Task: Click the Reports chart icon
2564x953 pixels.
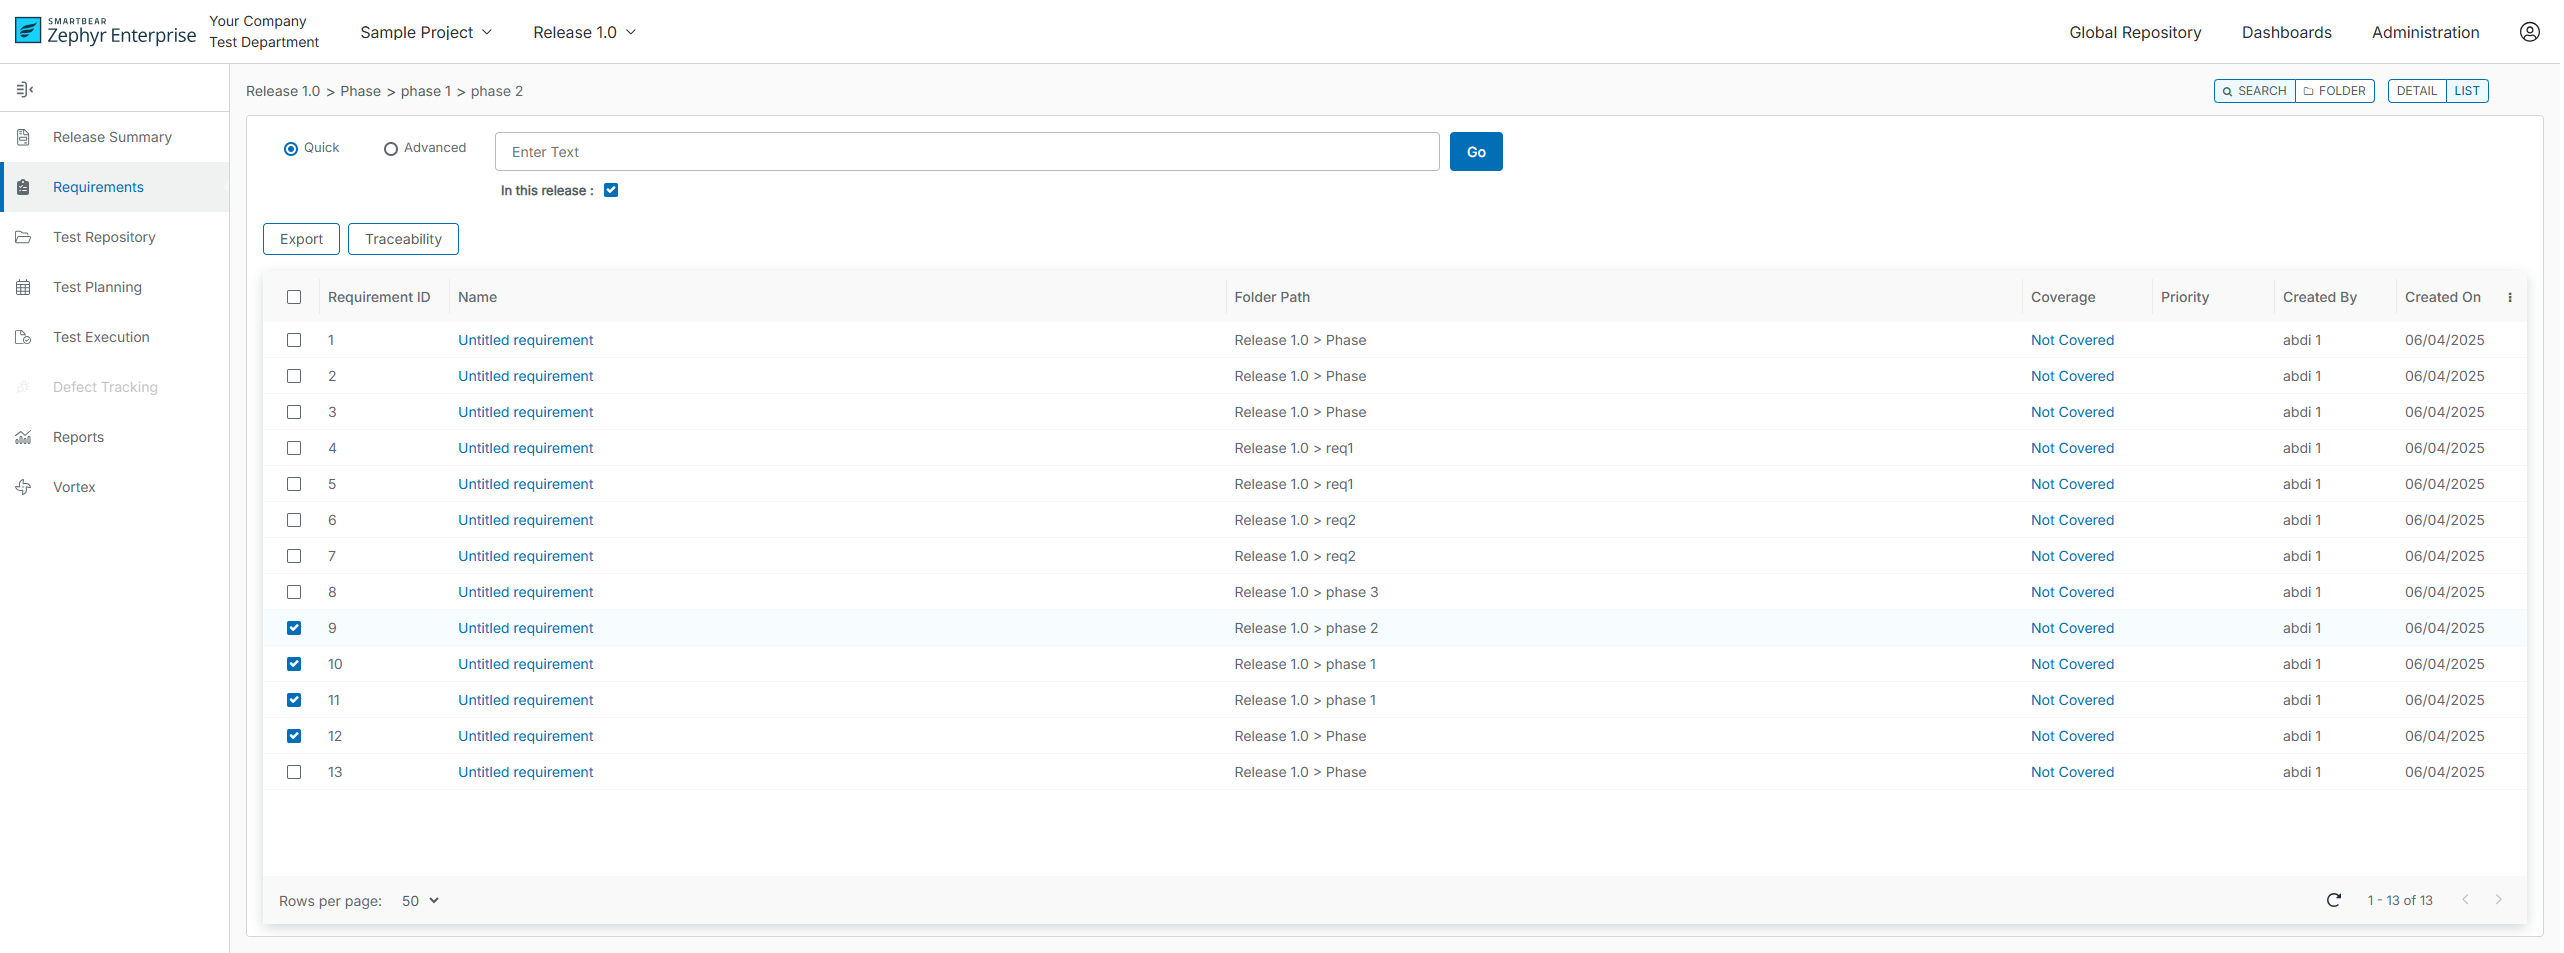Action: tap(24, 437)
